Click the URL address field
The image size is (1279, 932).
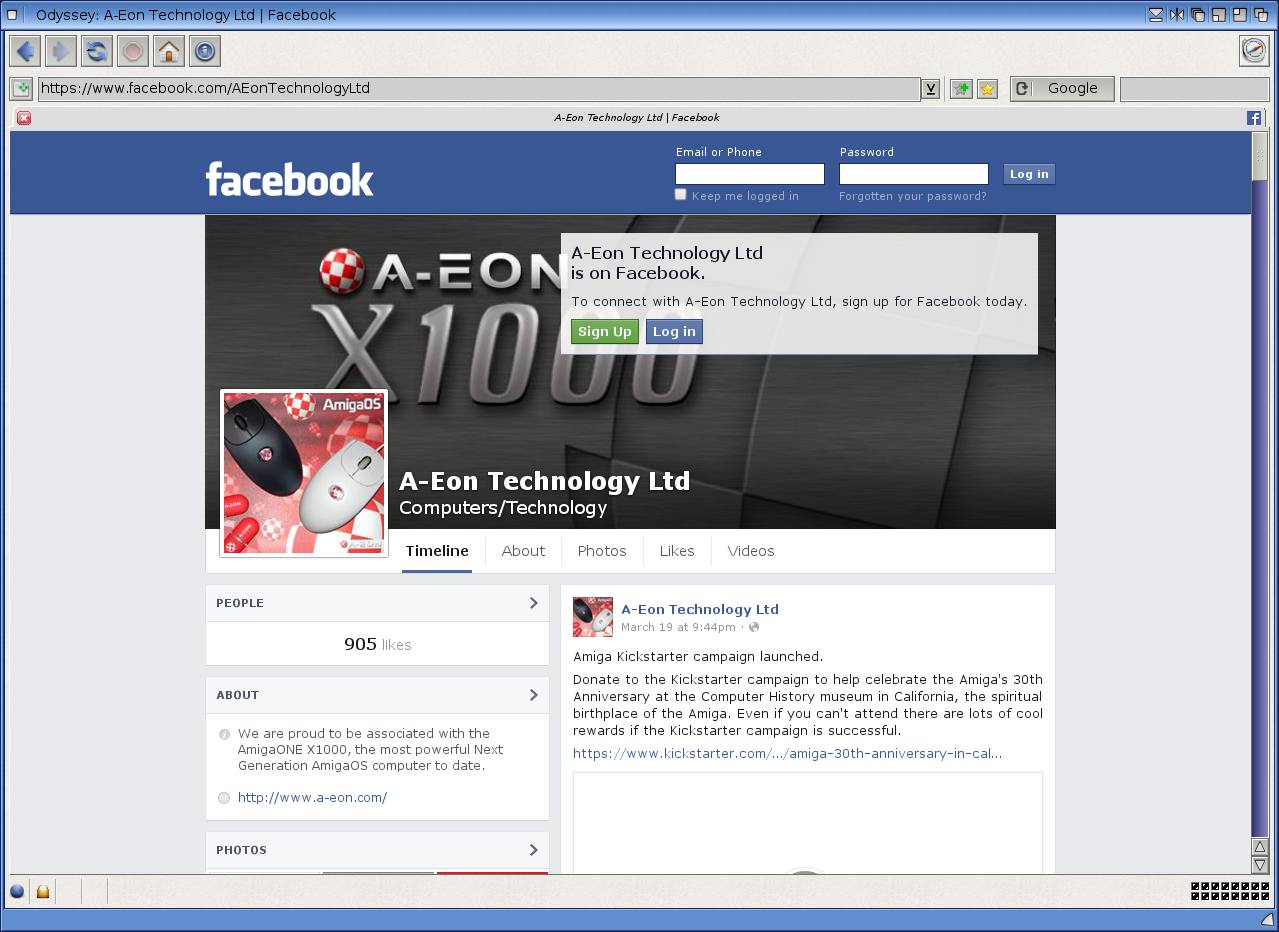pos(479,89)
